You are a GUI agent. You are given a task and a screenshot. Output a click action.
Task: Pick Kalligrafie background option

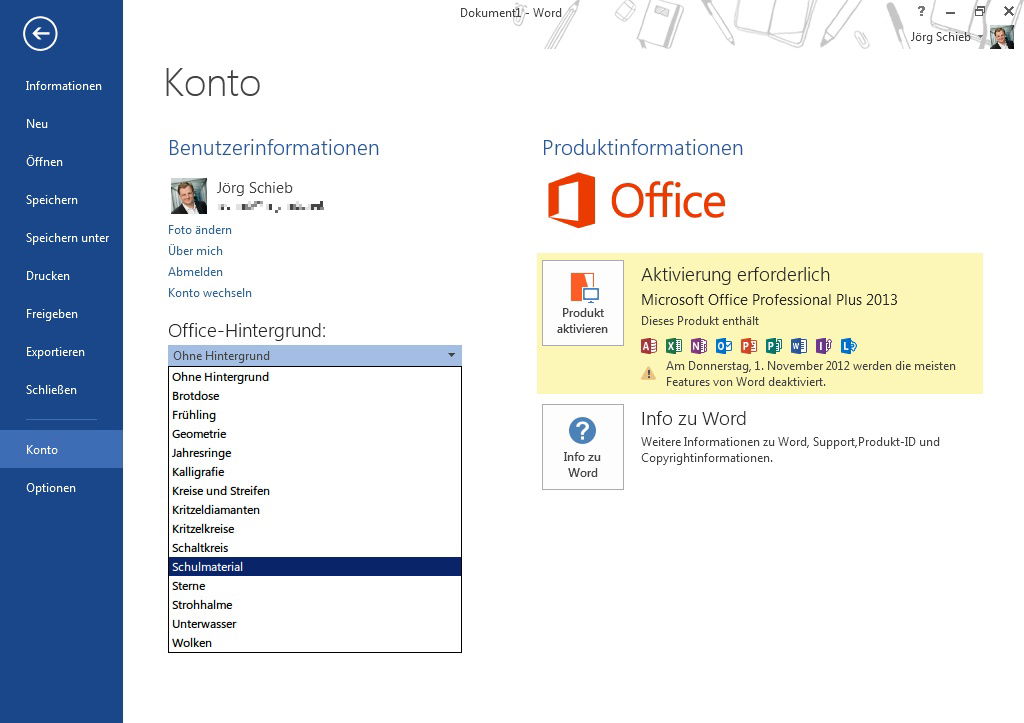(x=315, y=472)
